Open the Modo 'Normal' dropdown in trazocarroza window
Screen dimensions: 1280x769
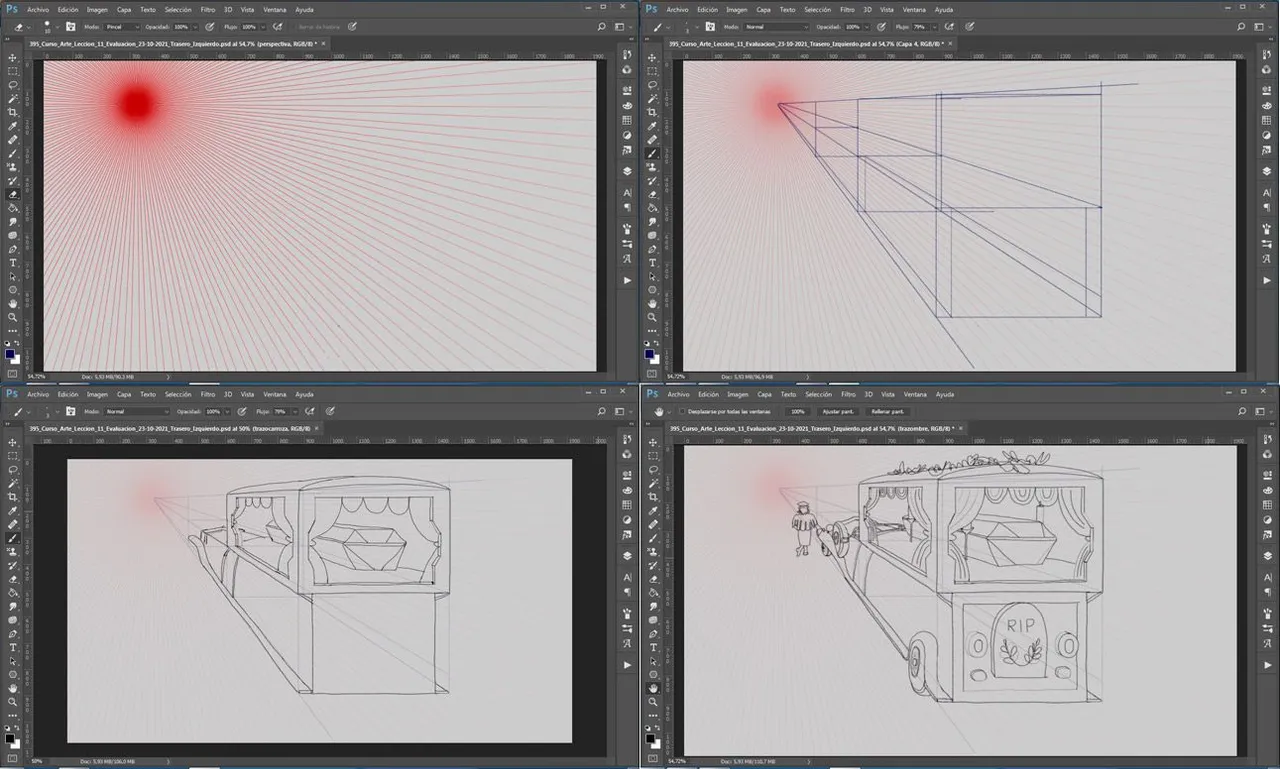[137, 411]
